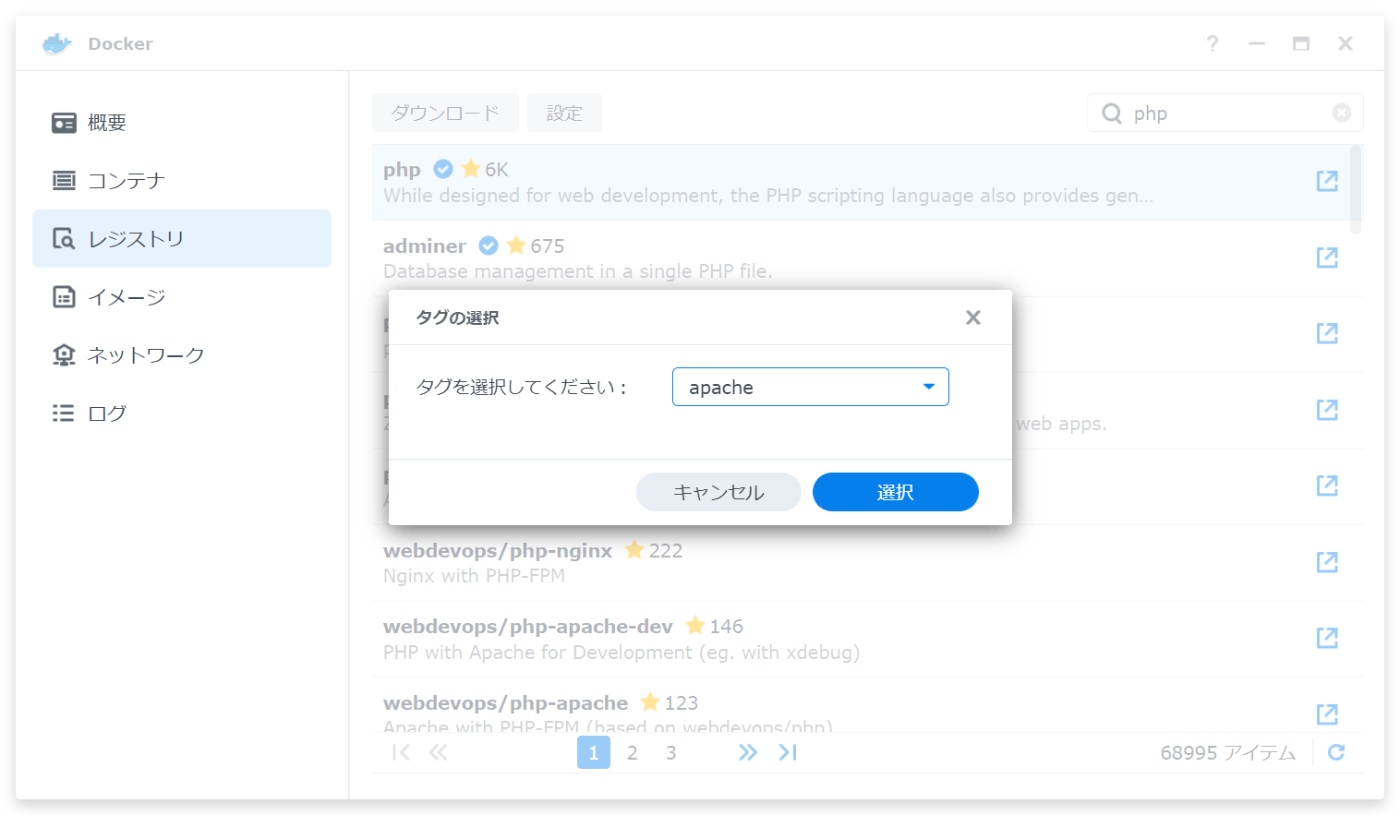Open the apache tag dropdown

[810, 387]
